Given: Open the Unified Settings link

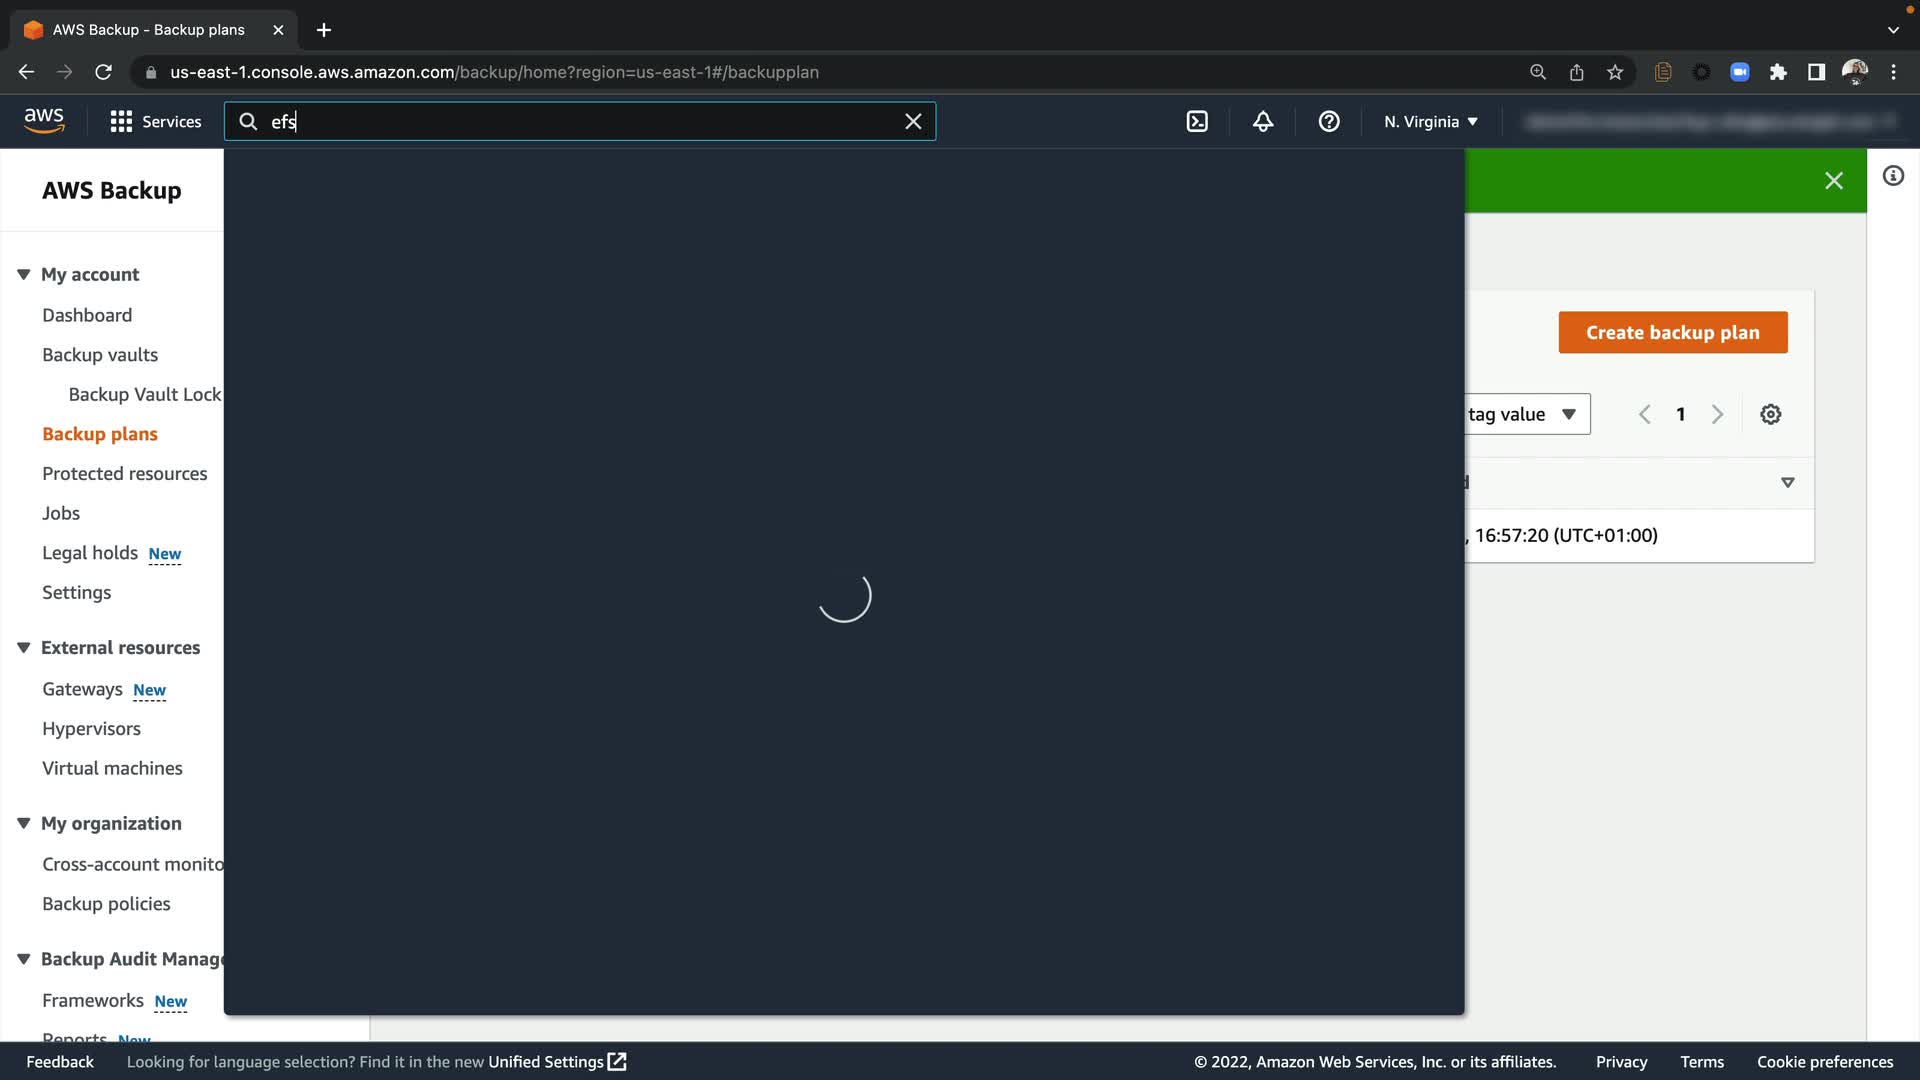Looking at the screenshot, I should (x=556, y=1061).
